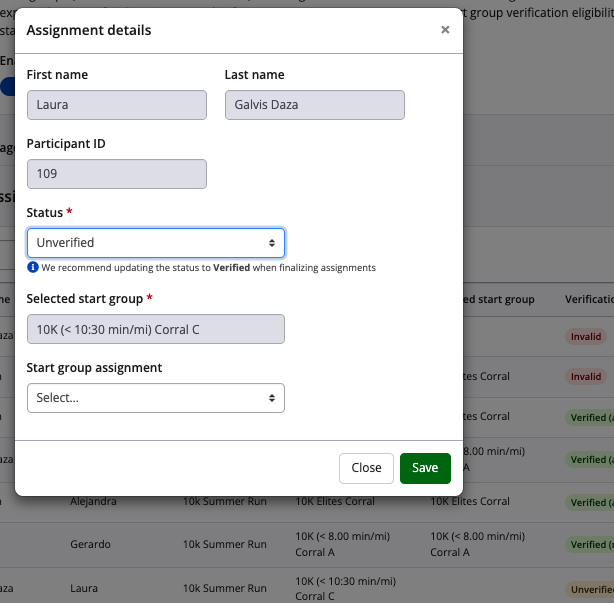
Task: Select the Gerardo cell in the table
Action: [91, 545]
